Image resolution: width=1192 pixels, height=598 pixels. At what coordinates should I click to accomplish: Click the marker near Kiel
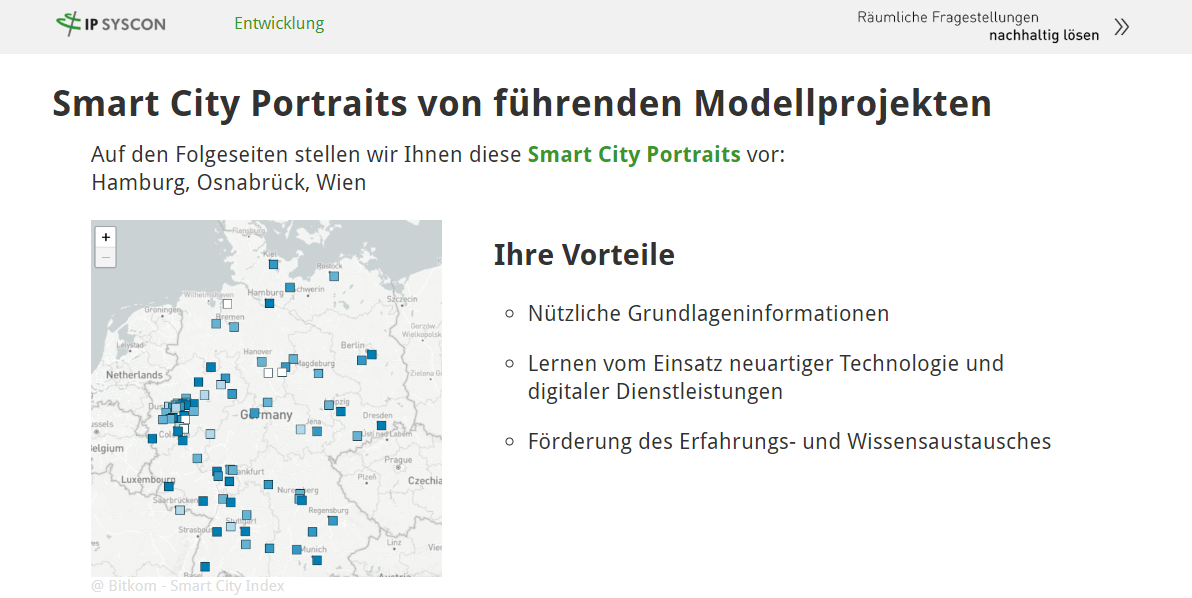point(272,263)
